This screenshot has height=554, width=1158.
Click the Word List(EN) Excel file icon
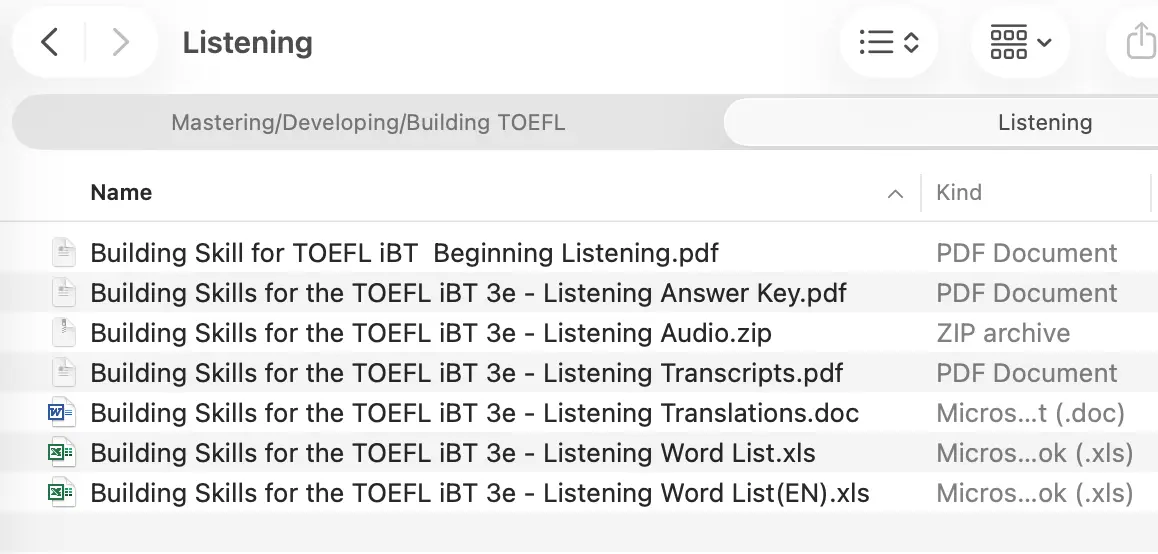click(63, 493)
